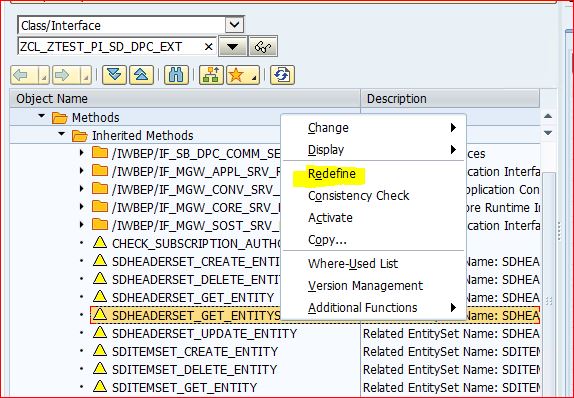Click the tree scrollbar down arrow
Viewport: 574px width, 398px height.
pos(548,133)
